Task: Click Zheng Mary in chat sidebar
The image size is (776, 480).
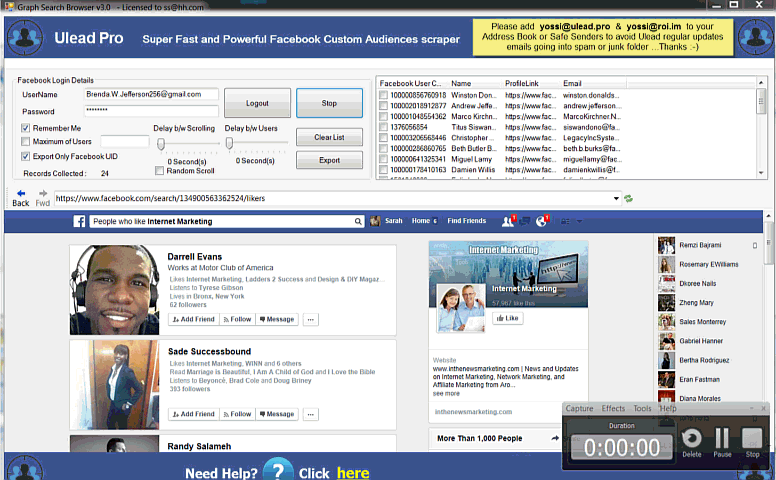Action: pyautogui.click(x=696, y=302)
